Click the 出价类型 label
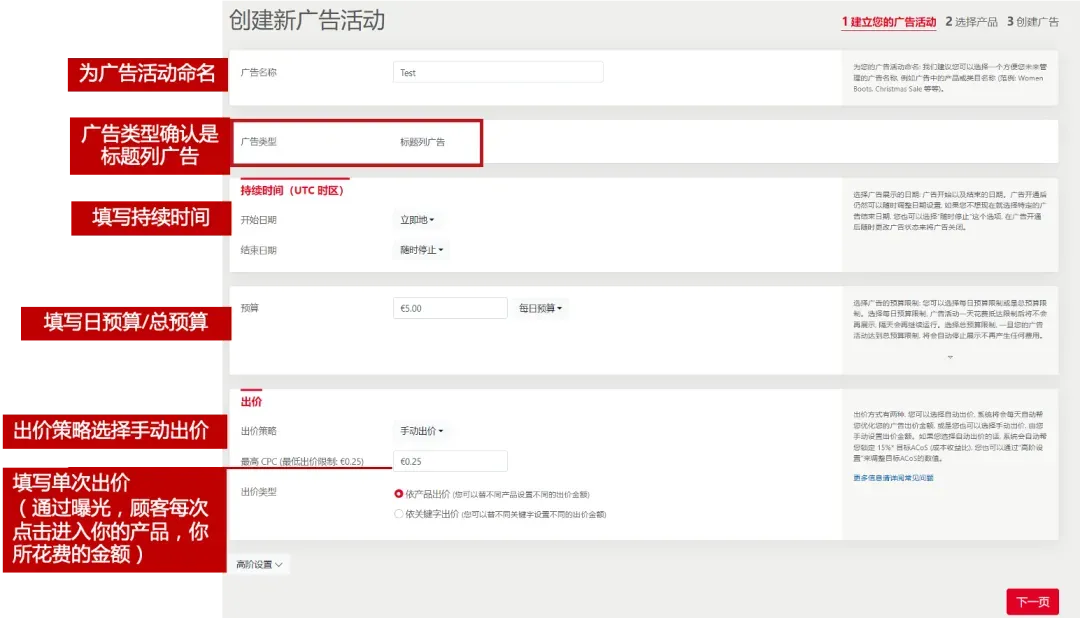1080x618 pixels. click(258, 492)
